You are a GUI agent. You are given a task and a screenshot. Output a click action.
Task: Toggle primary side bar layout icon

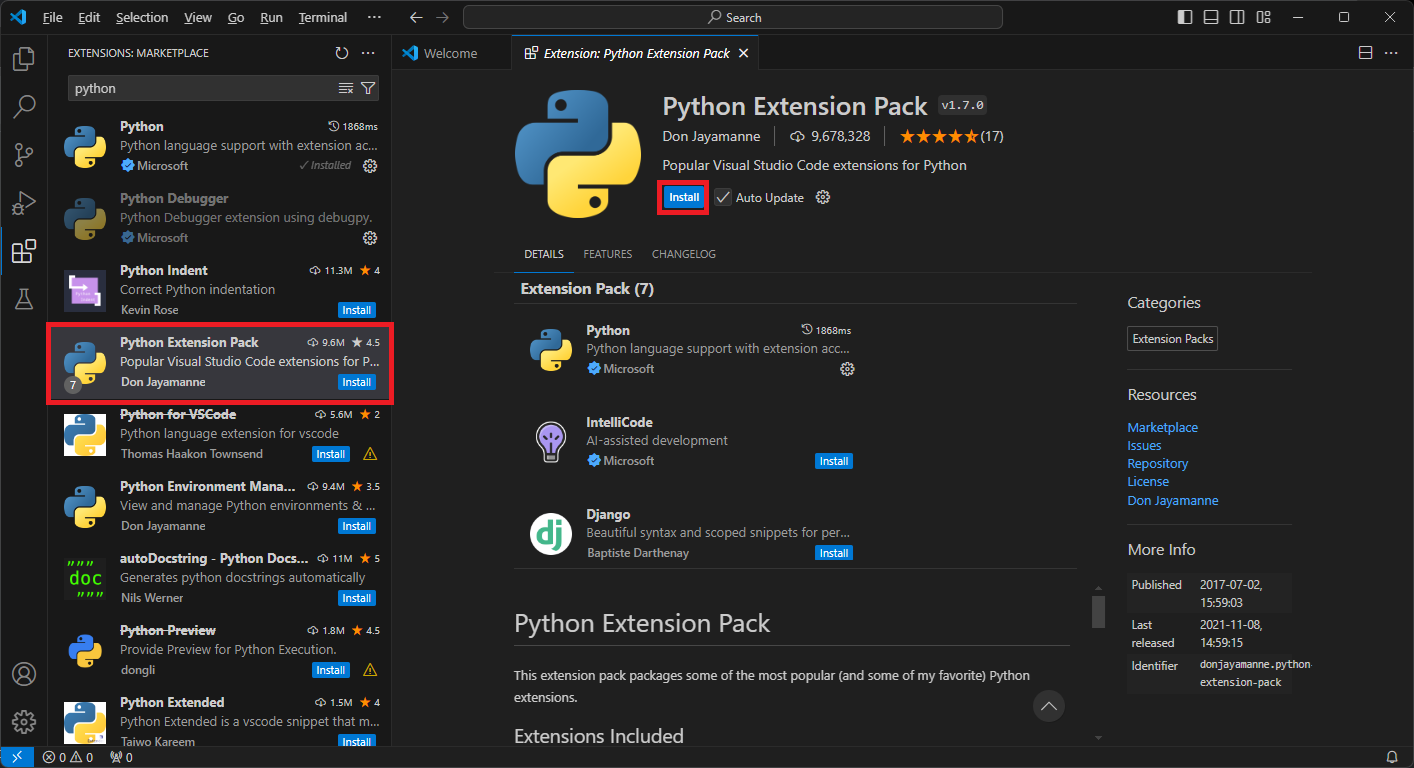pos(1185,17)
